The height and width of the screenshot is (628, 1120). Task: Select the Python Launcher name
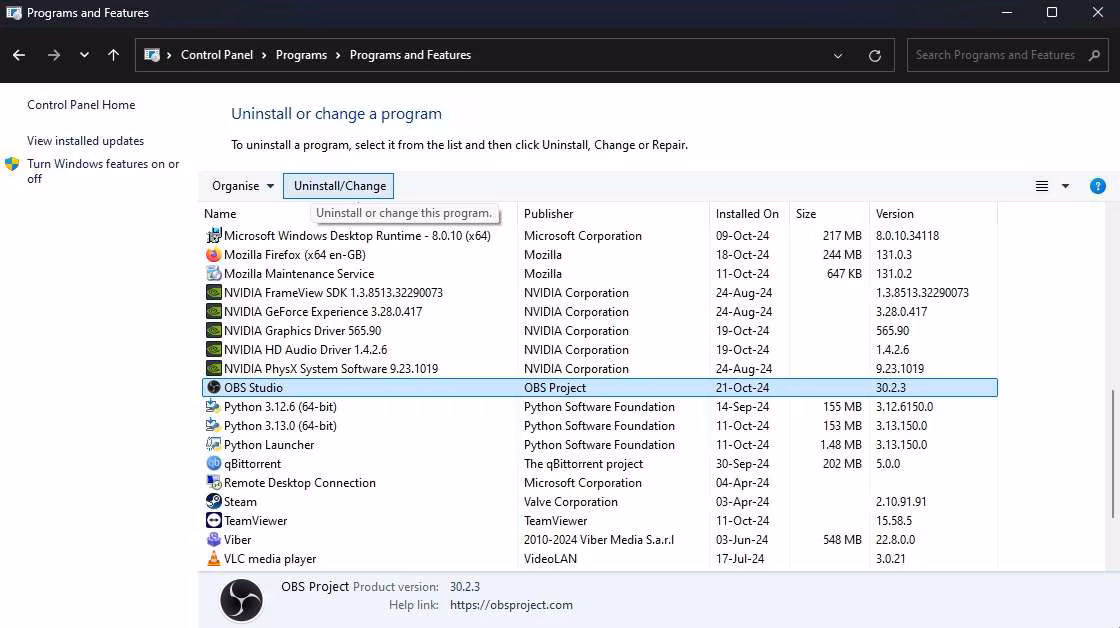(x=269, y=444)
